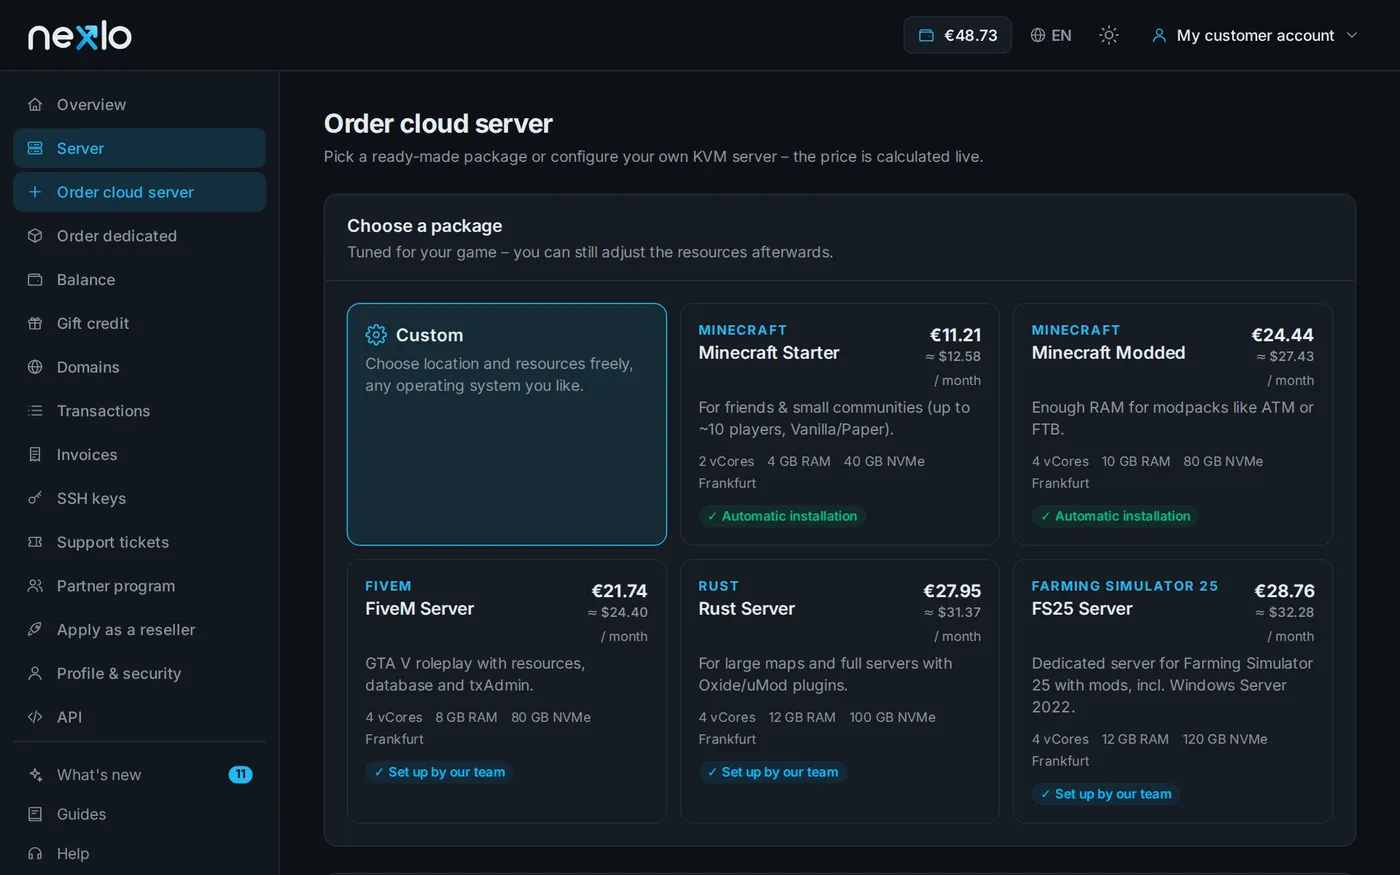
Task: Click the gear icon on the Custom card
Action: [x=376, y=335]
